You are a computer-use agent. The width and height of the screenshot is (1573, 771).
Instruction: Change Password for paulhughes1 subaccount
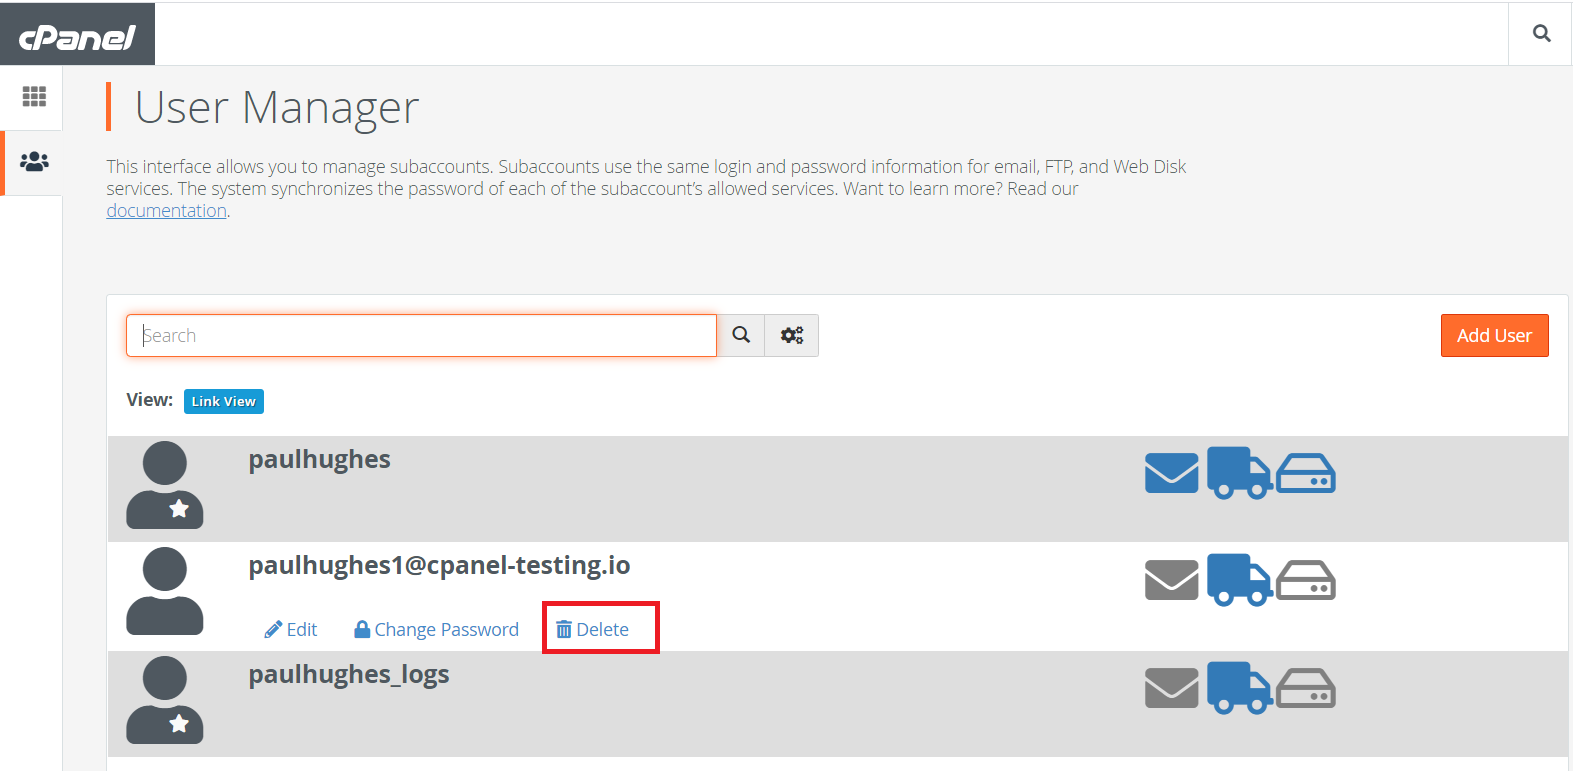(437, 629)
